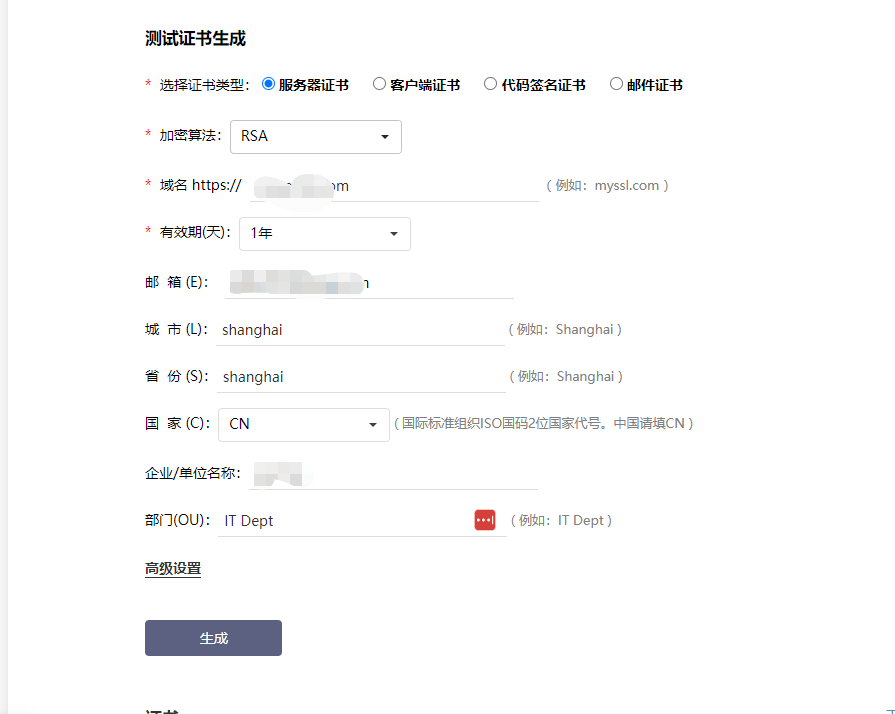Viewport: 895px width, 714px height.
Task: Click the 部门 OU input with IT Dept
Action: [x=340, y=521]
